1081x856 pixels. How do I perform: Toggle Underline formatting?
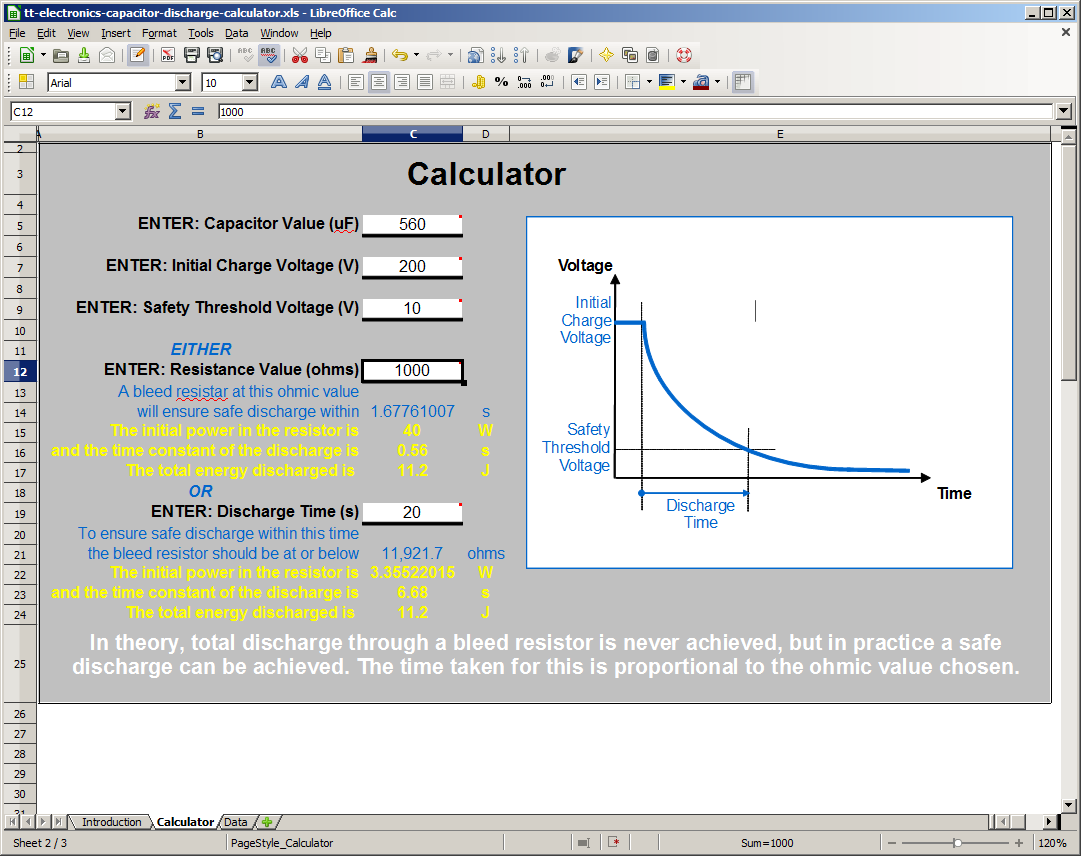tap(325, 82)
